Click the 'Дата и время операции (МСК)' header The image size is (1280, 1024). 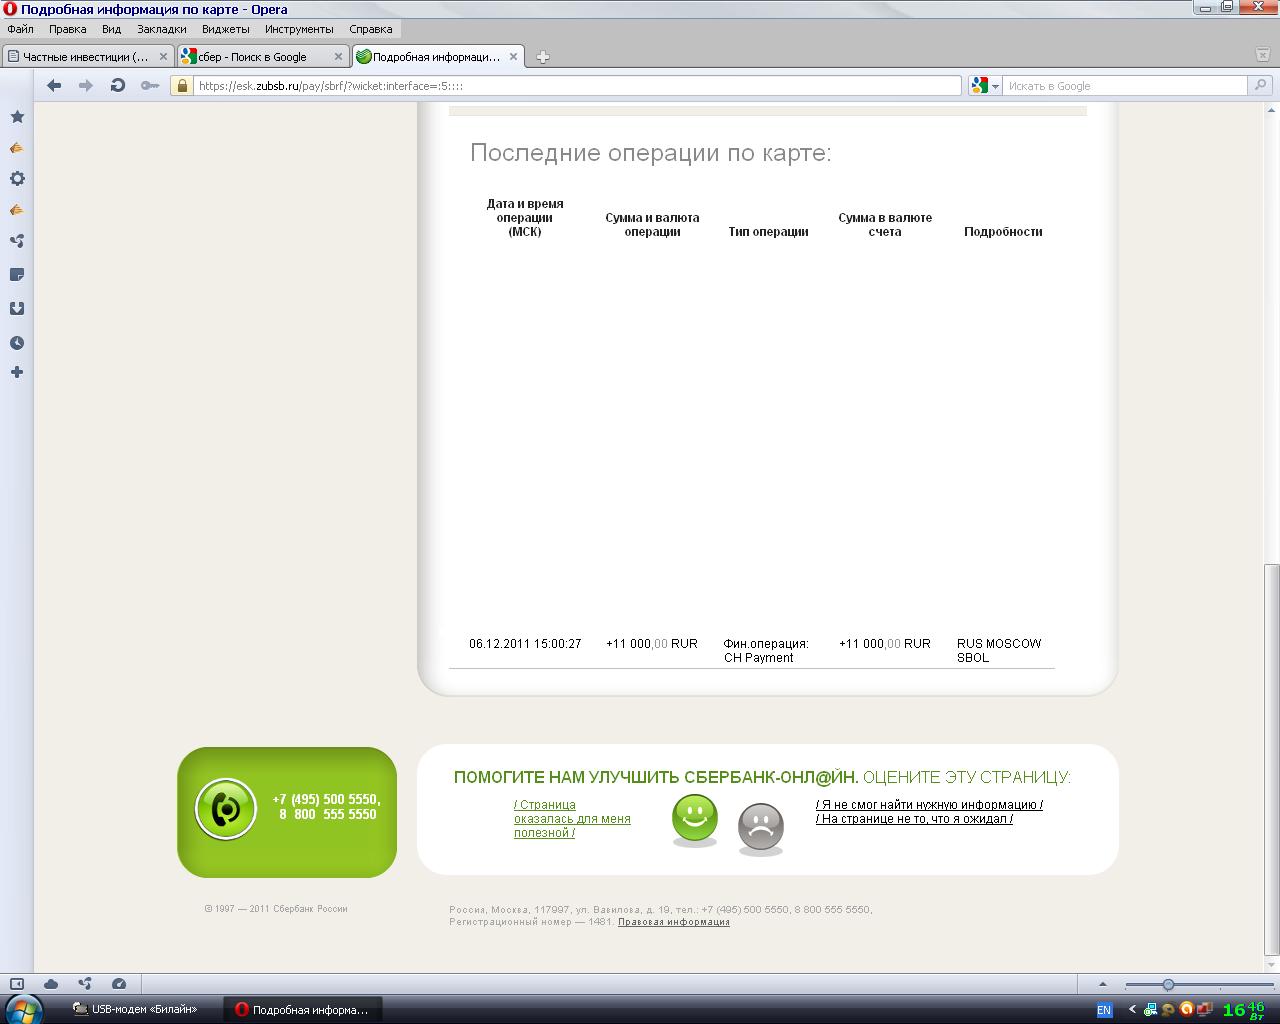525,218
